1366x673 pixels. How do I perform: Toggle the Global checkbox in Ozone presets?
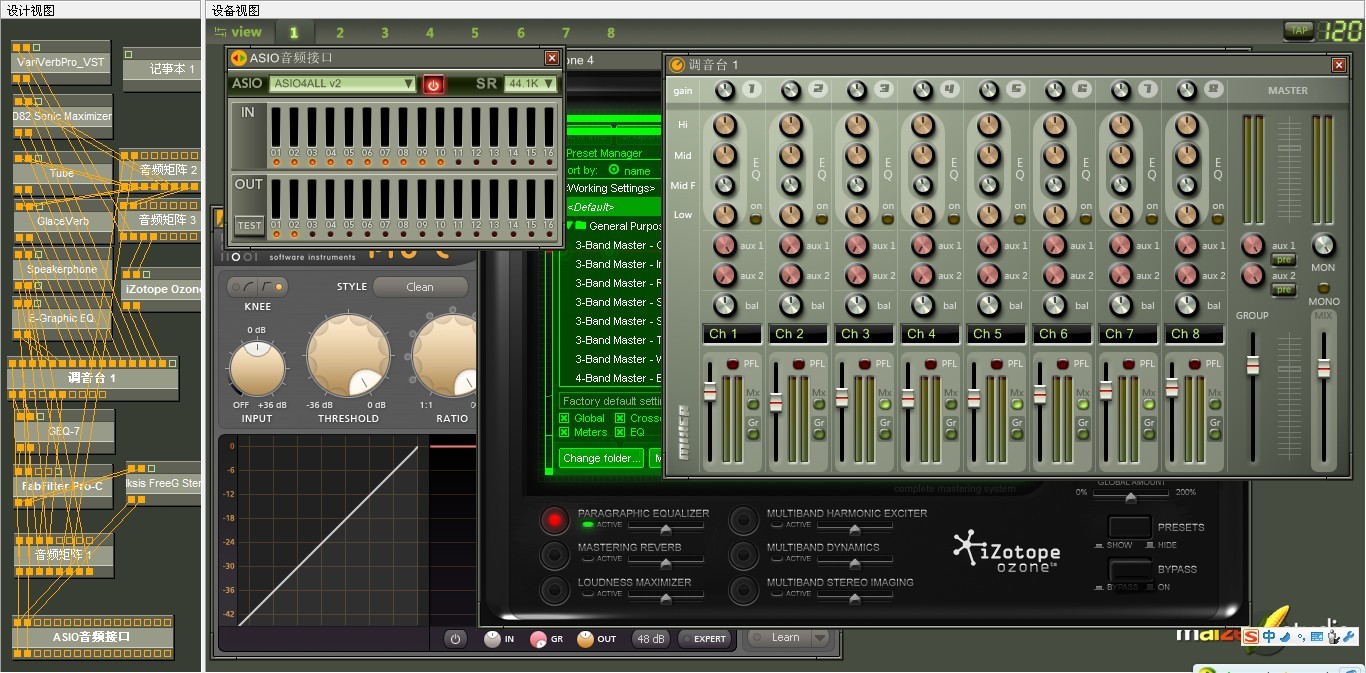point(565,418)
